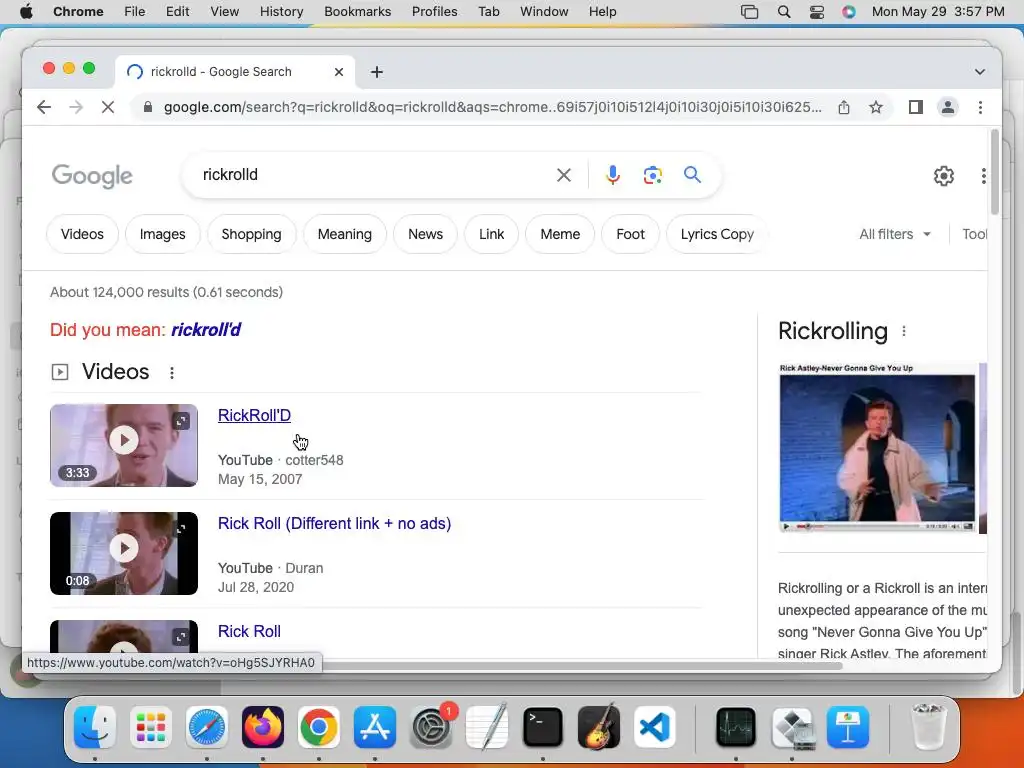Open the History menu in the menu bar

point(281,12)
